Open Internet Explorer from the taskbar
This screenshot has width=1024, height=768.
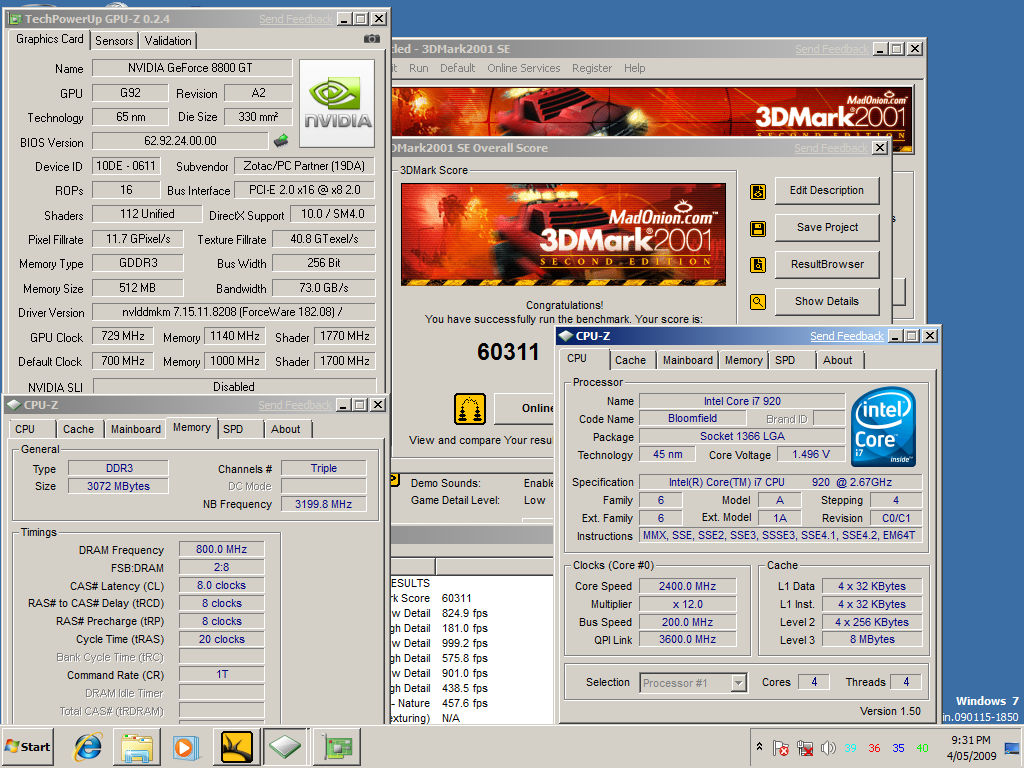coord(88,746)
